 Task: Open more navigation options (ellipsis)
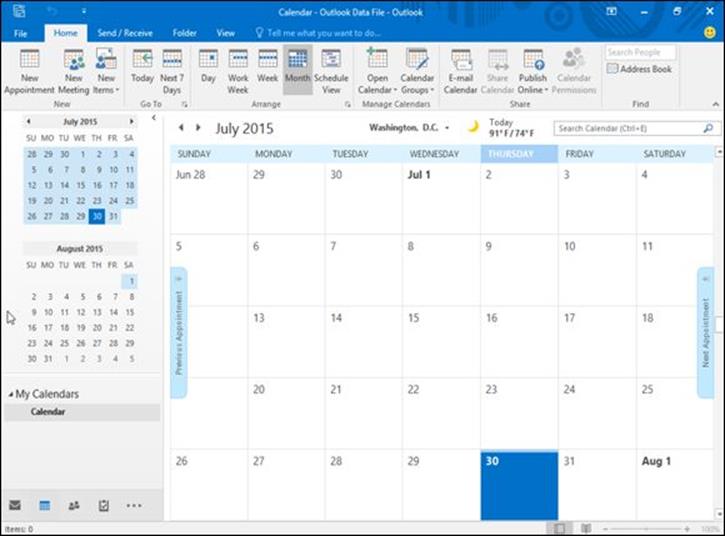point(134,505)
